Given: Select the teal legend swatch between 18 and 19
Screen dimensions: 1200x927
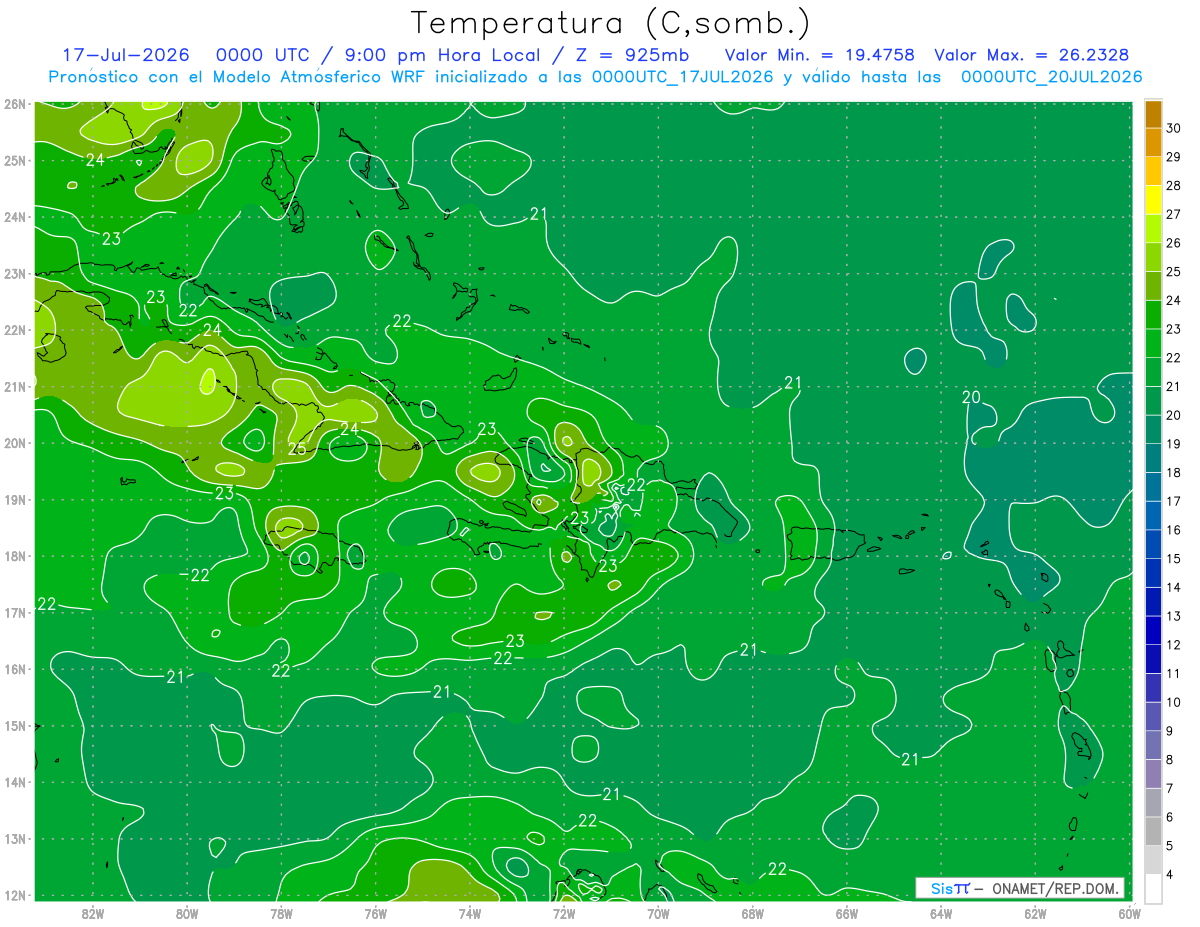Looking at the screenshot, I should pos(1153,458).
